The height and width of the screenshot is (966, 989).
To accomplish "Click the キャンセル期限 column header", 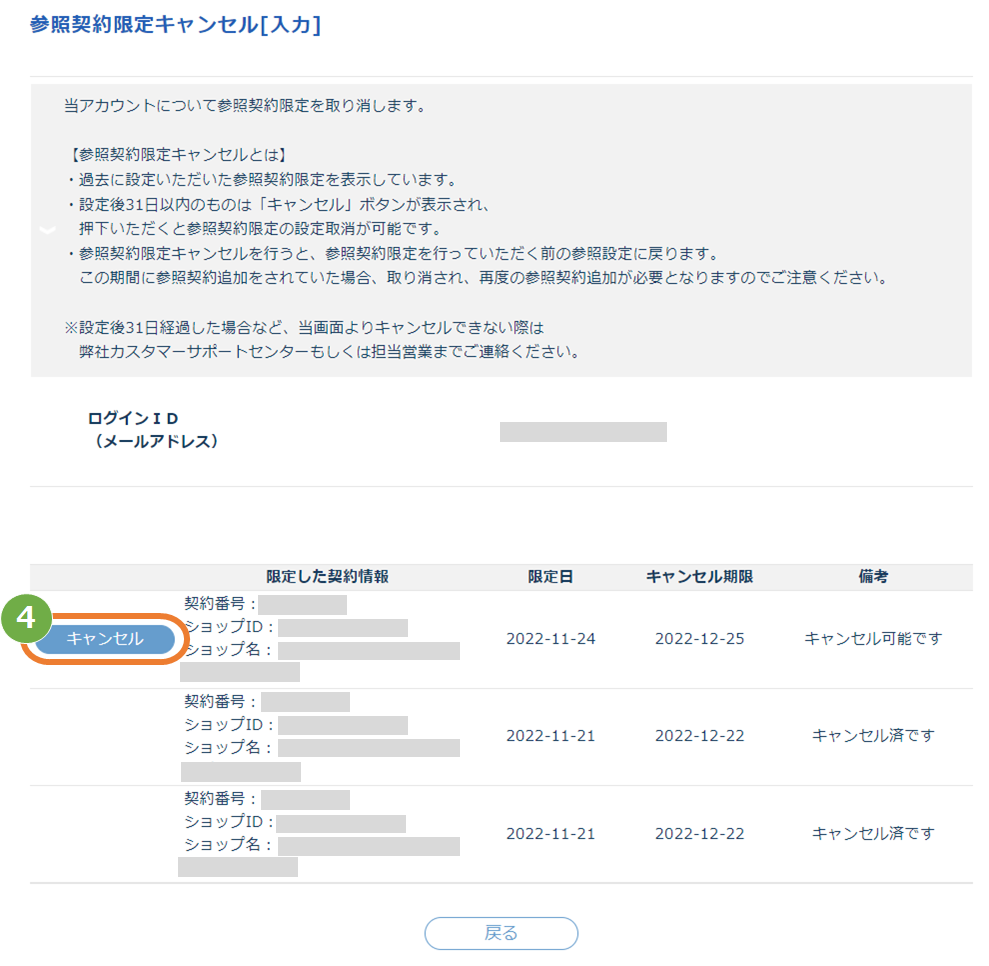I will tap(699, 576).
